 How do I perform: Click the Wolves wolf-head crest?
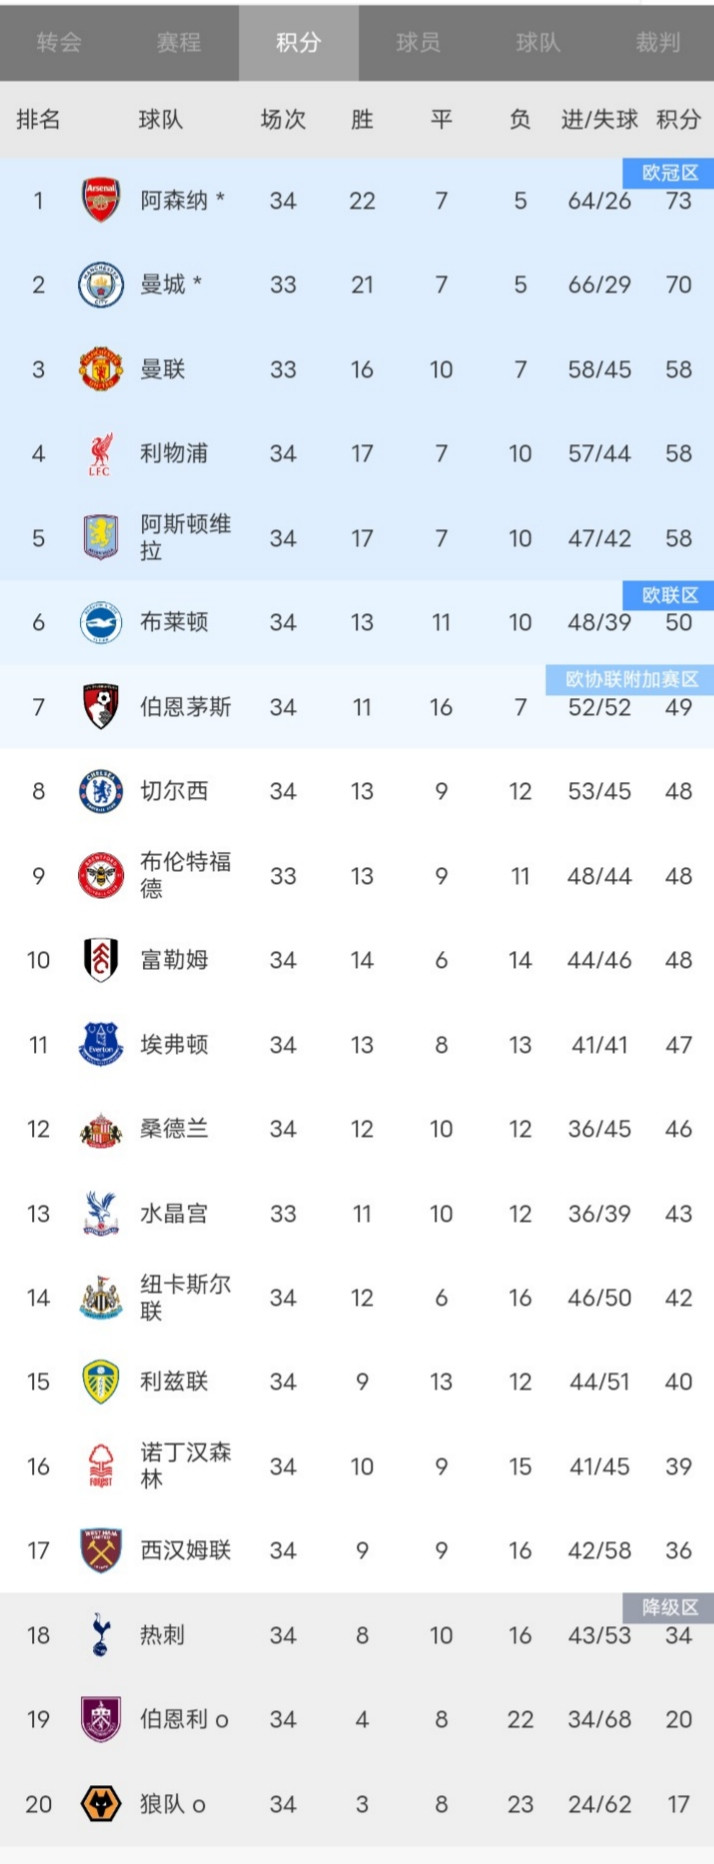click(x=101, y=1804)
